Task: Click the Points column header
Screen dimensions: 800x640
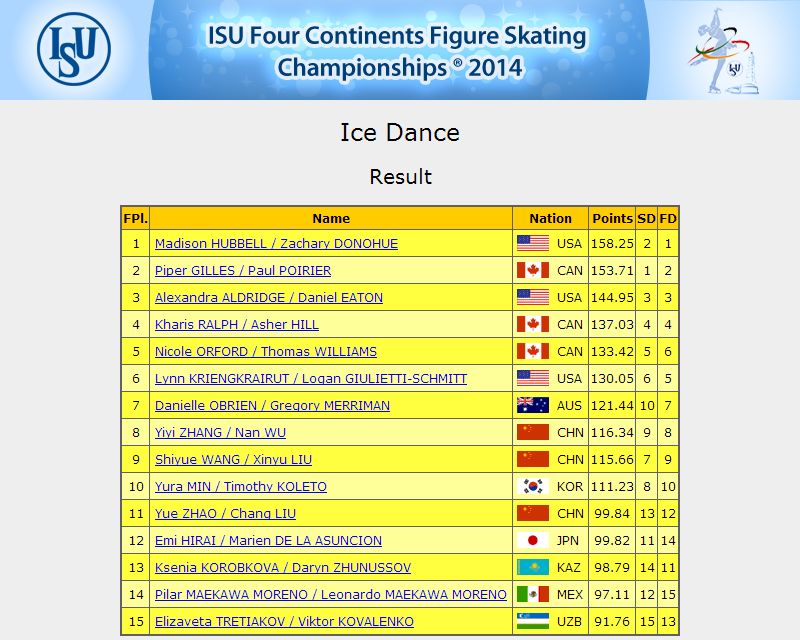Action: pyautogui.click(x=612, y=218)
